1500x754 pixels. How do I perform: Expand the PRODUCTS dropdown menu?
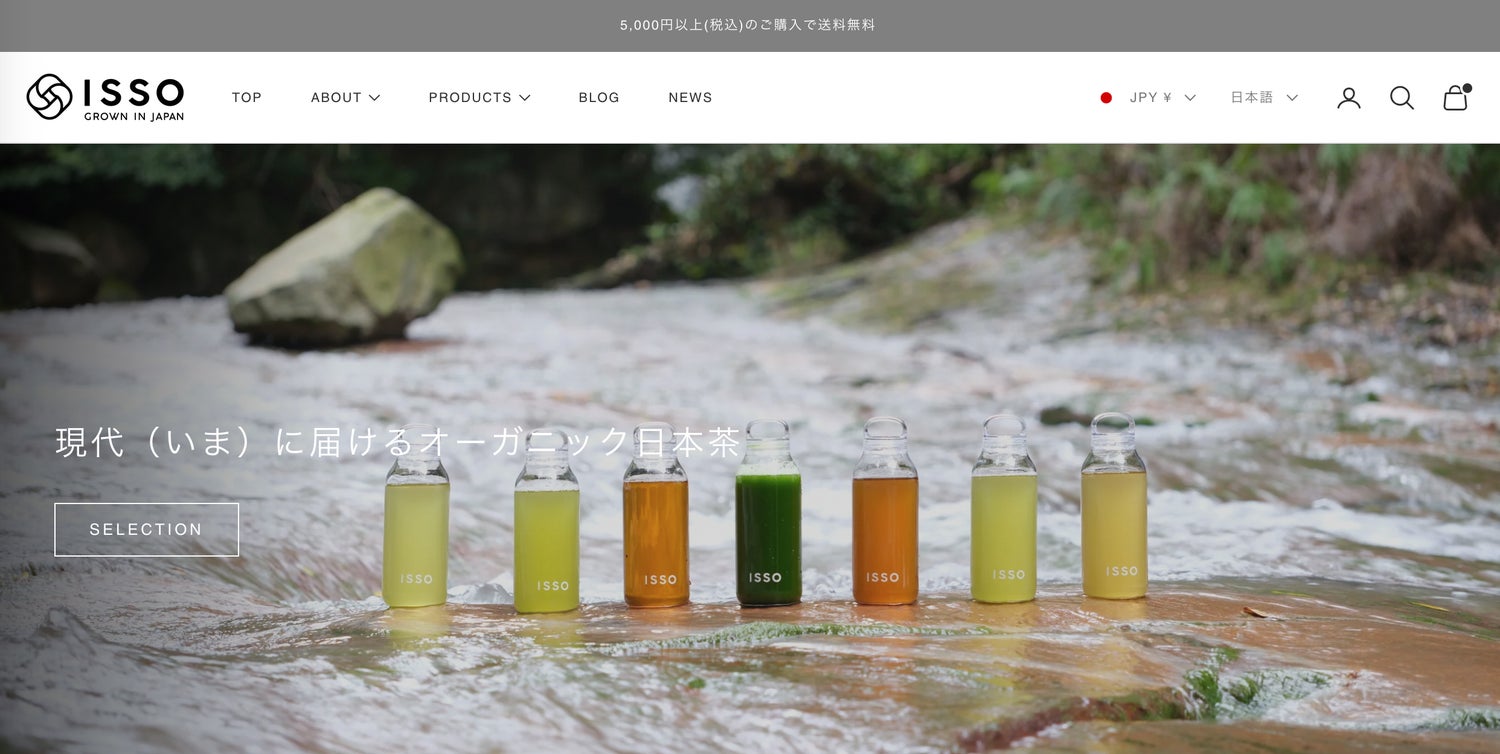point(479,98)
